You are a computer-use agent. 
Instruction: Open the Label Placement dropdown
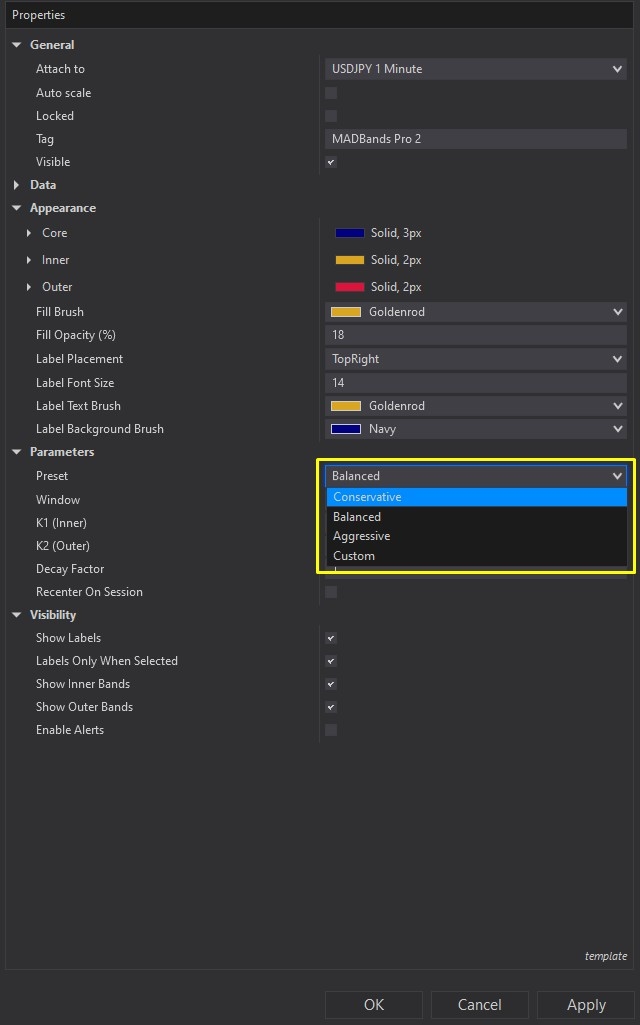(475, 358)
